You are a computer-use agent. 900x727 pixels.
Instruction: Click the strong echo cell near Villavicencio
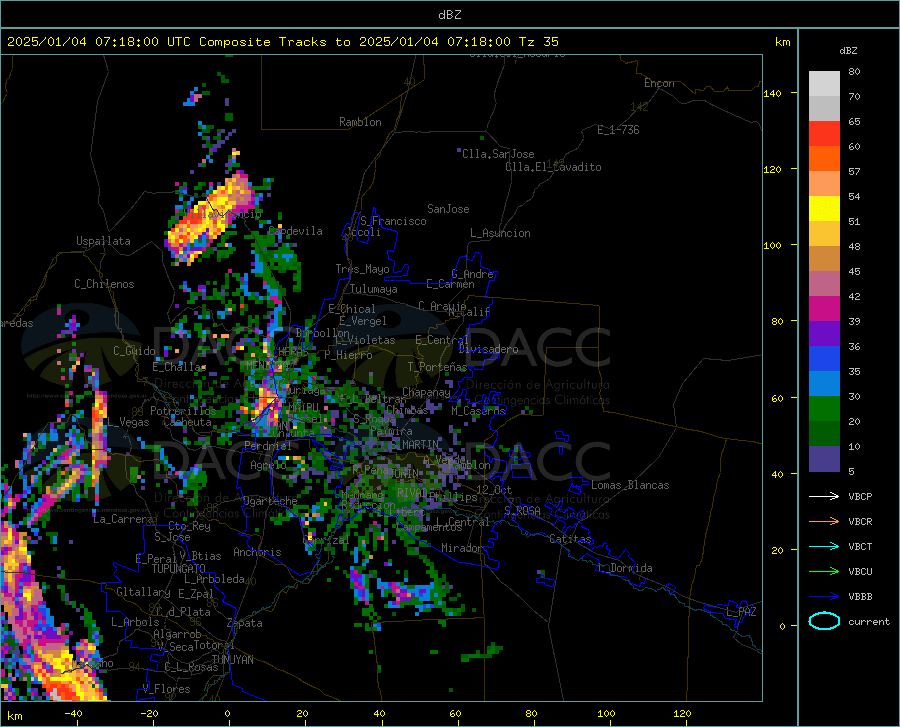click(x=212, y=218)
